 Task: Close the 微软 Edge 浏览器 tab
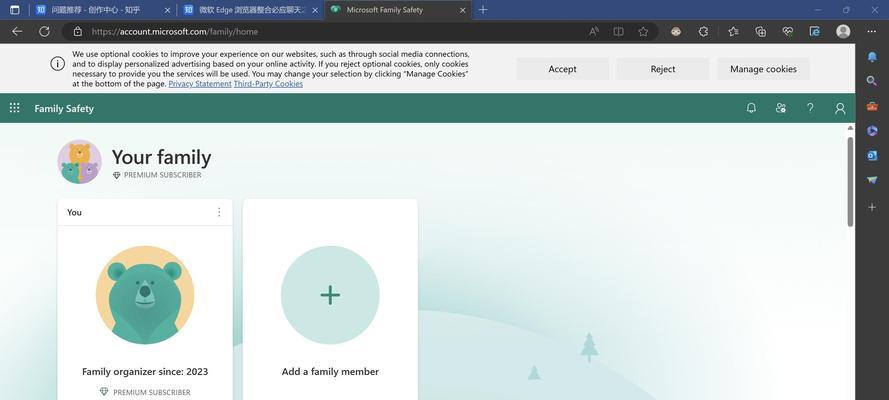[315, 10]
